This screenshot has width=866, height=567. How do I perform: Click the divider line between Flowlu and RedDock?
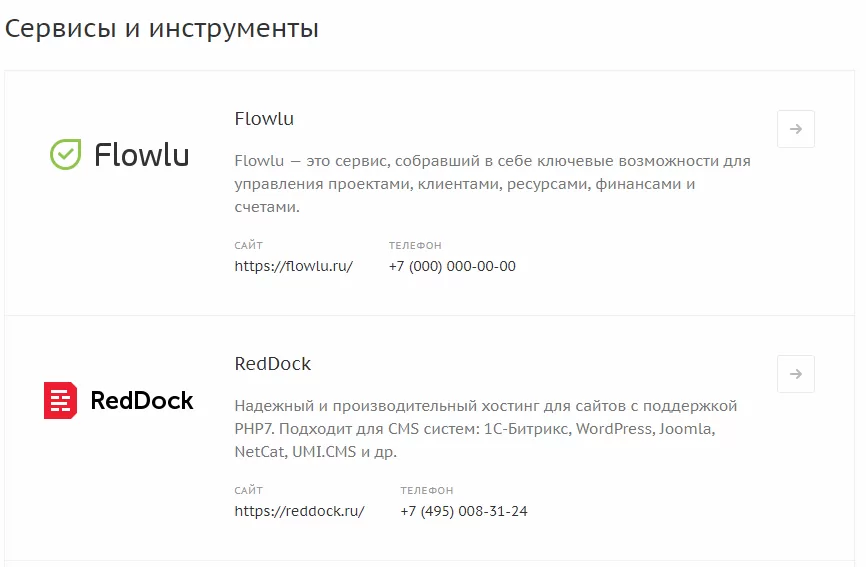click(430, 316)
